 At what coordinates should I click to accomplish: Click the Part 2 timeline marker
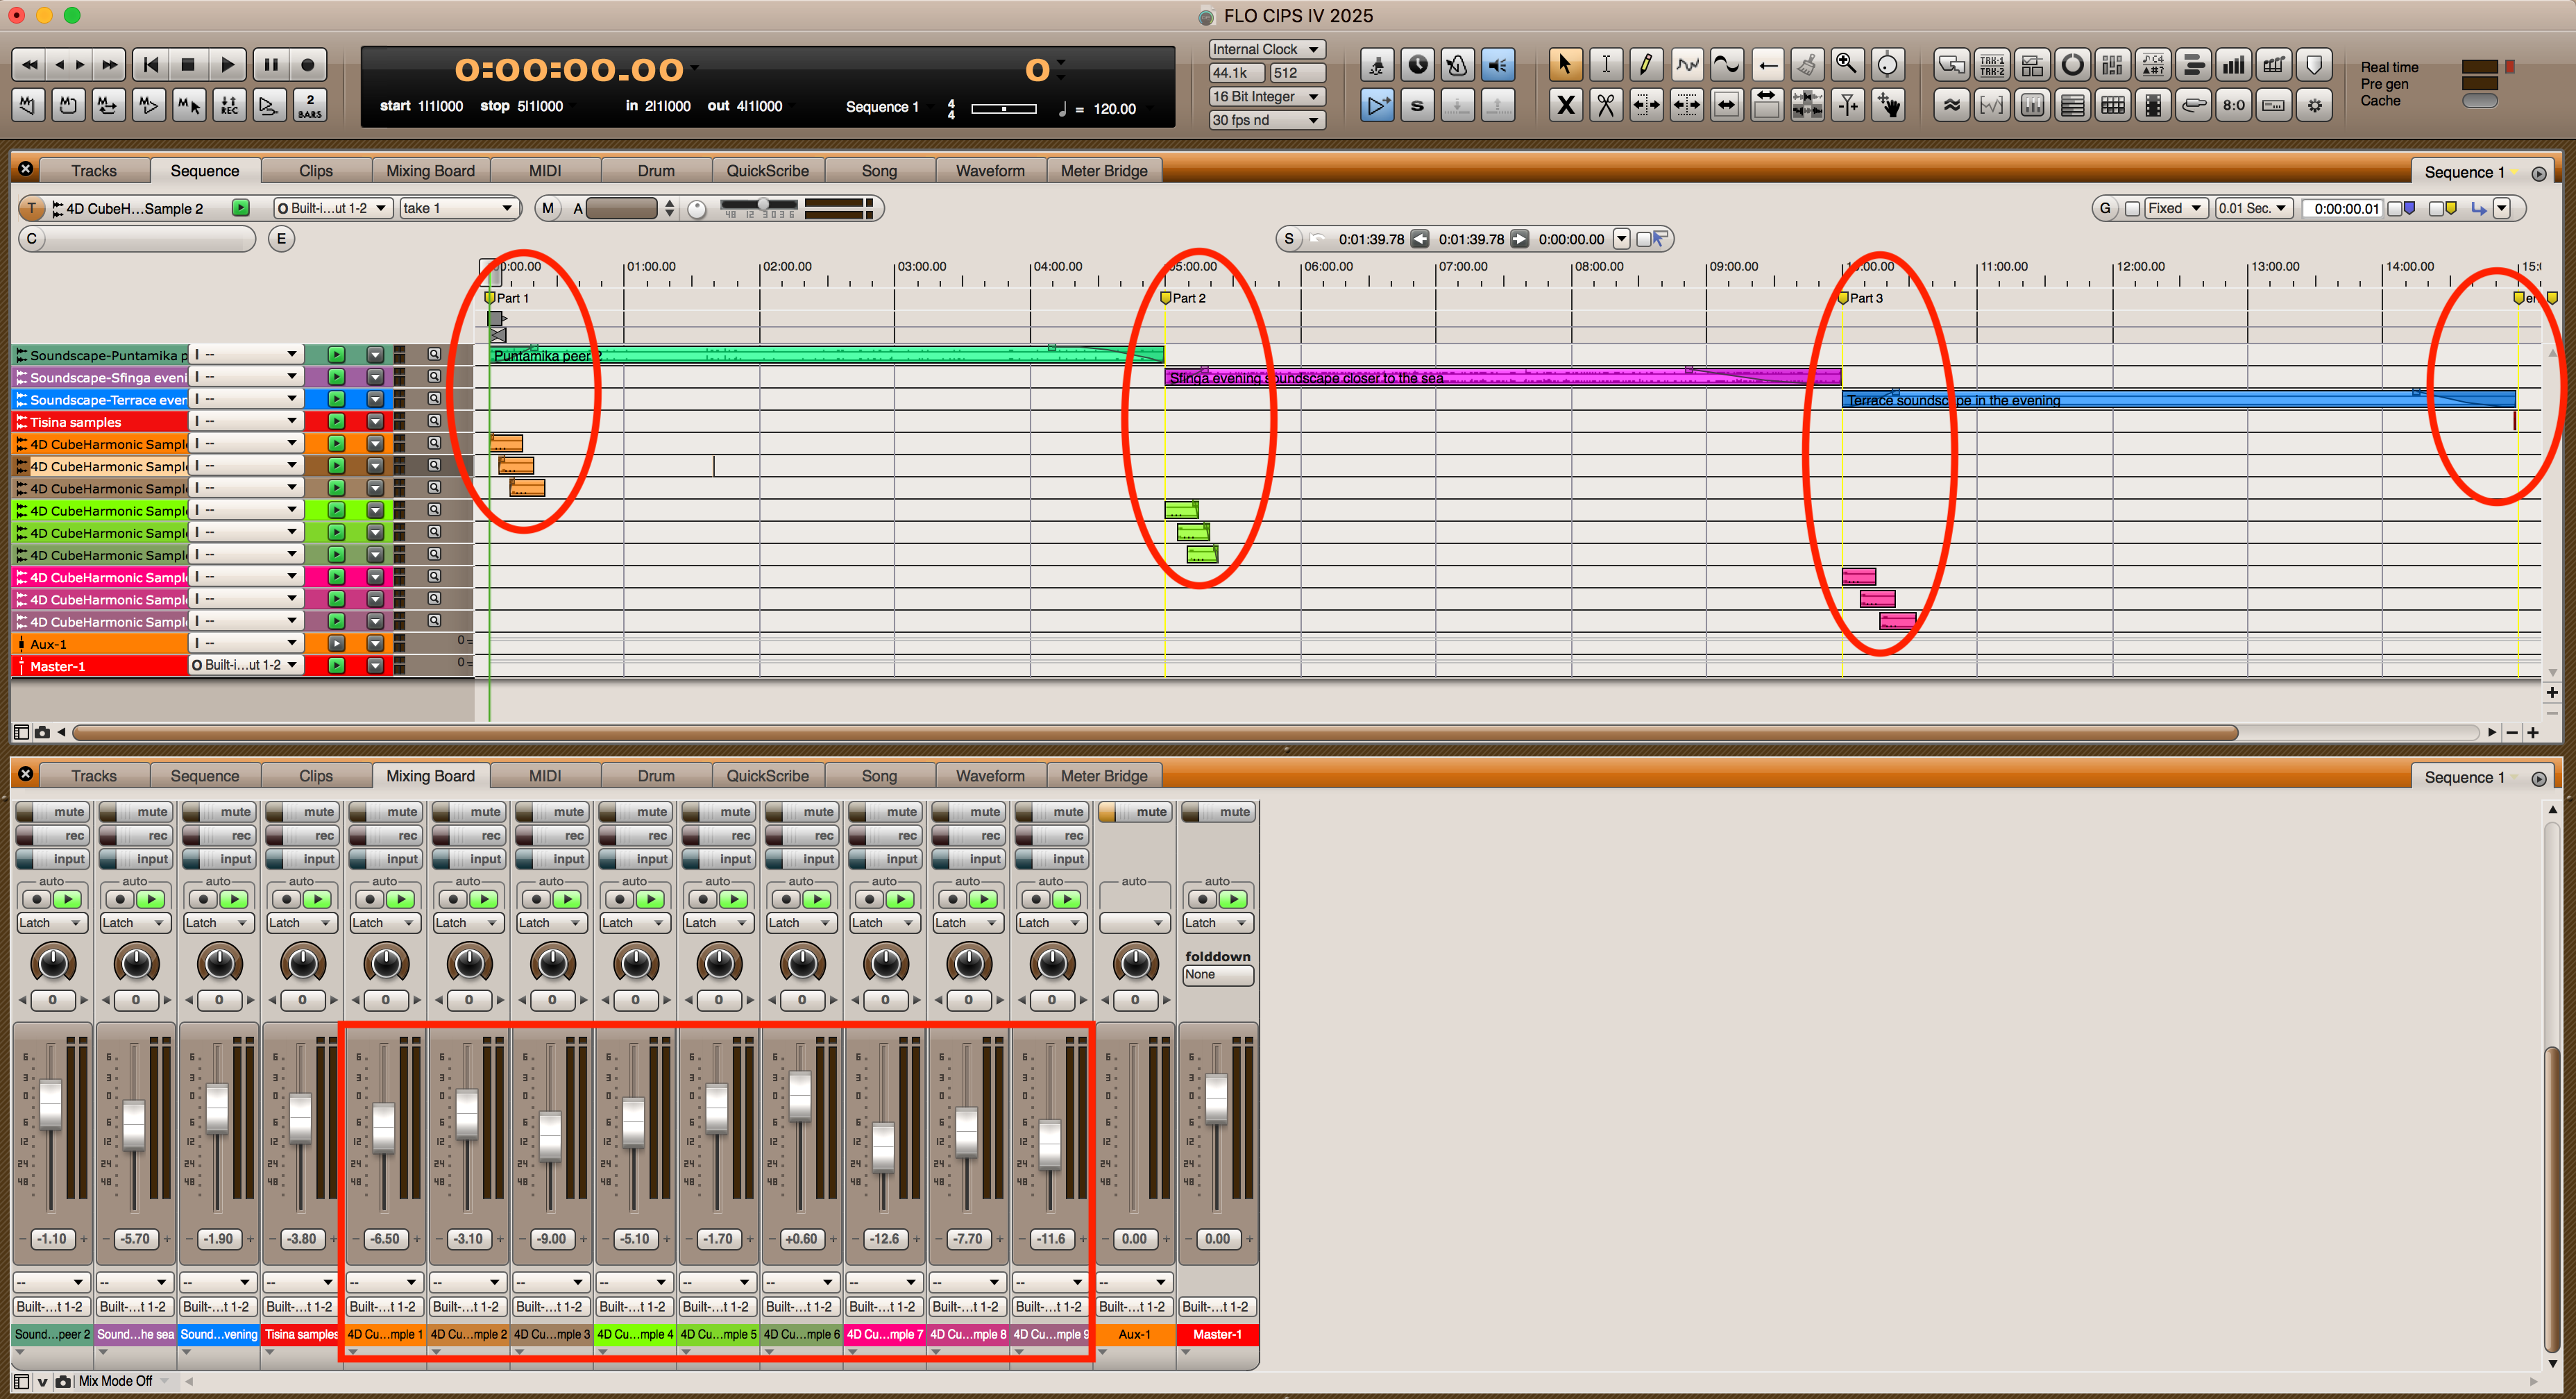tap(1166, 298)
